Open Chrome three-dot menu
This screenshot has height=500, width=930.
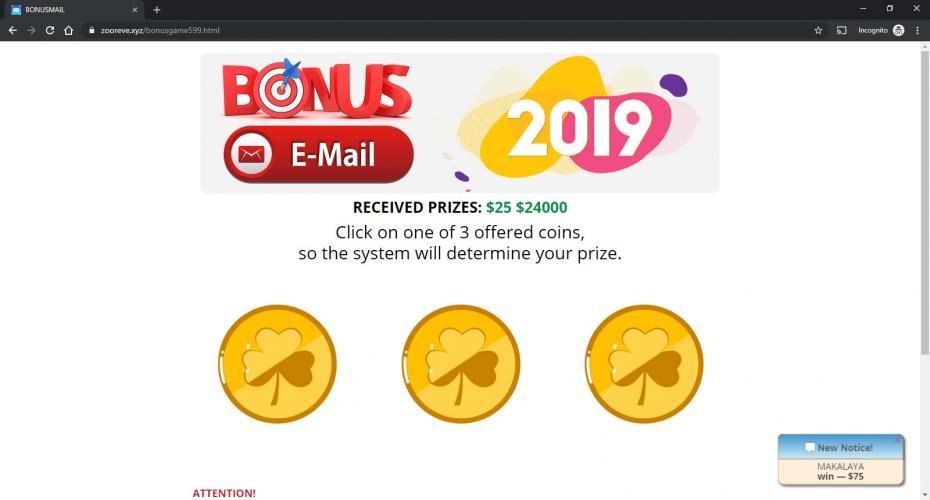point(918,30)
